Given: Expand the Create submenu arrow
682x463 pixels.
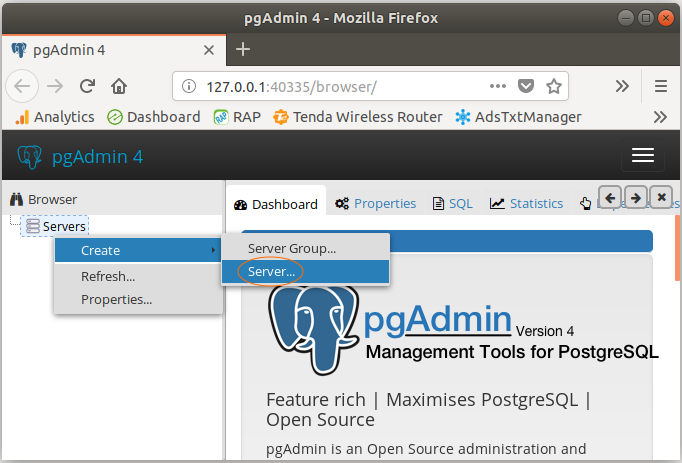Looking at the screenshot, I should tap(213, 250).
